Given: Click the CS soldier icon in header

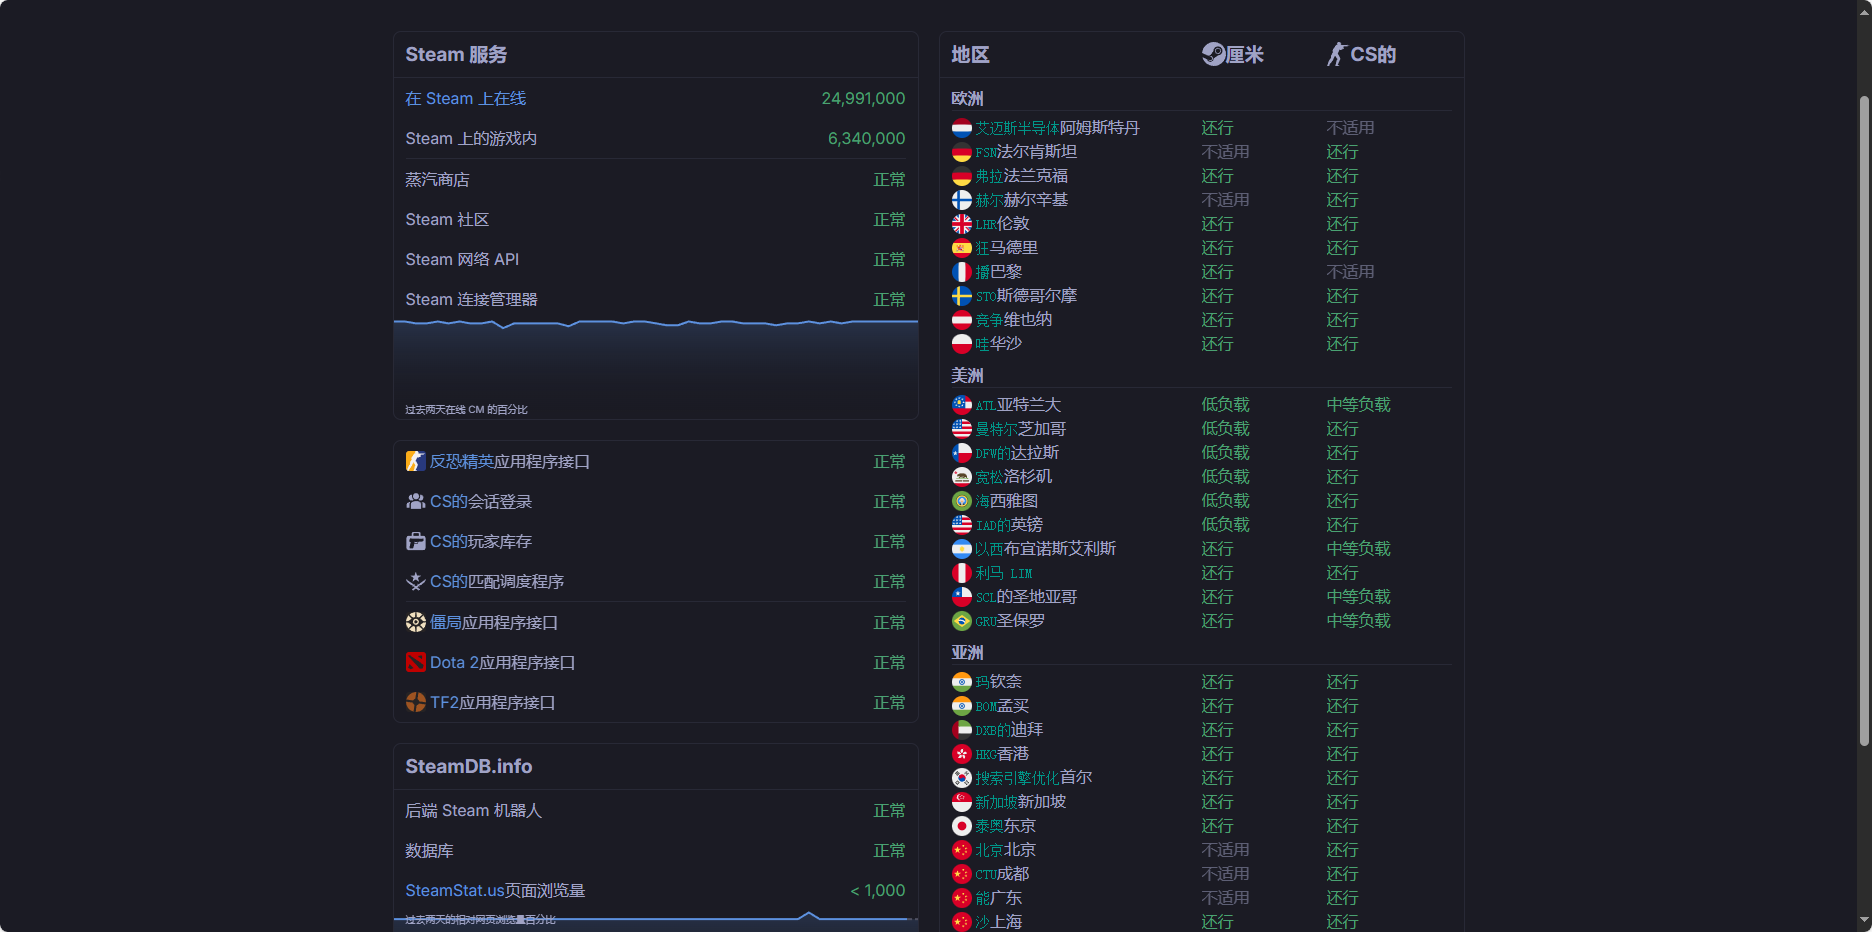Looking at the screenshot, I should (1336, 54).
